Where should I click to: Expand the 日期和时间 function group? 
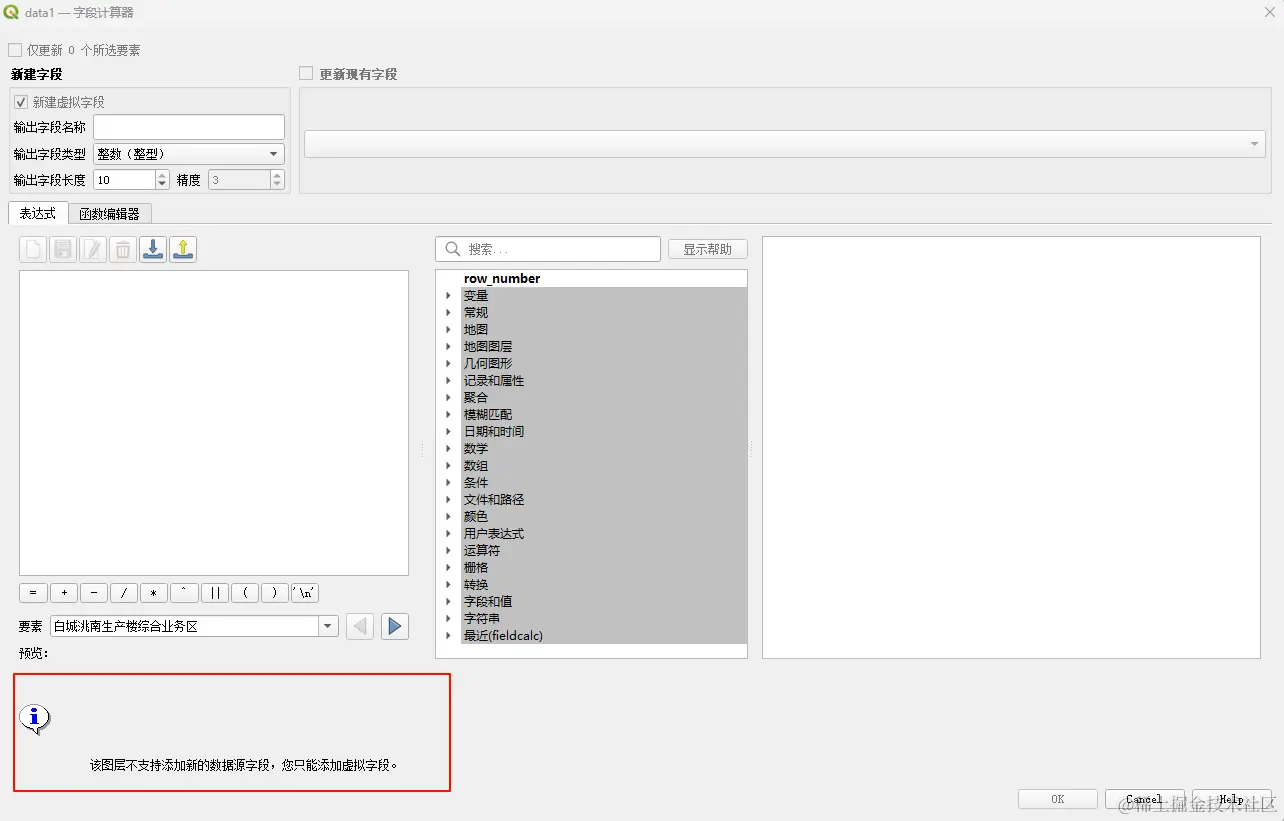pyautogui.click(x=448, y=432)
